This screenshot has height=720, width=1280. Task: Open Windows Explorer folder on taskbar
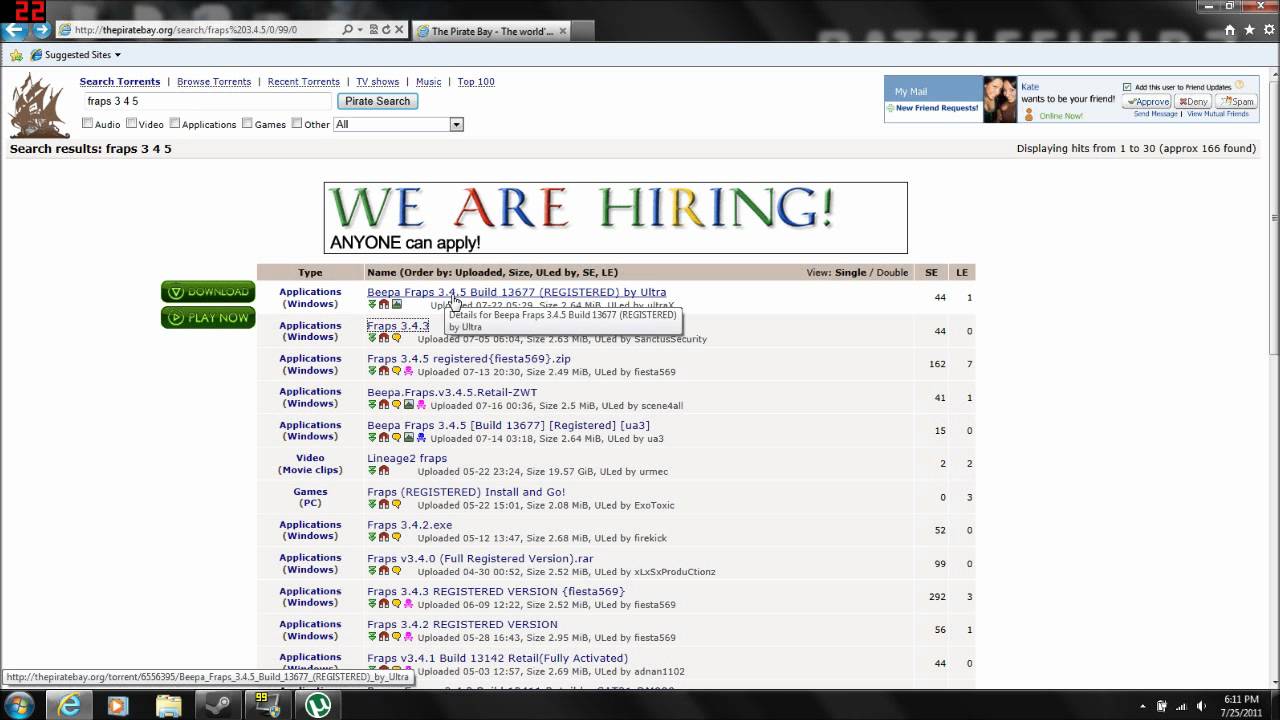point(168,705)
